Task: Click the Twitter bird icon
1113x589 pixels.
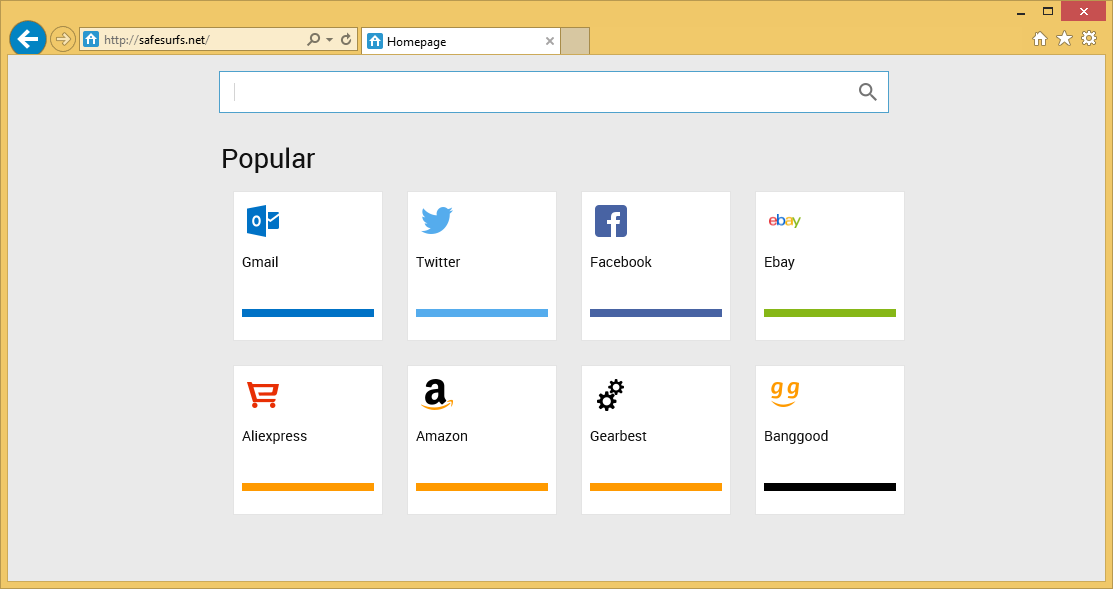Action: [436, 221]
